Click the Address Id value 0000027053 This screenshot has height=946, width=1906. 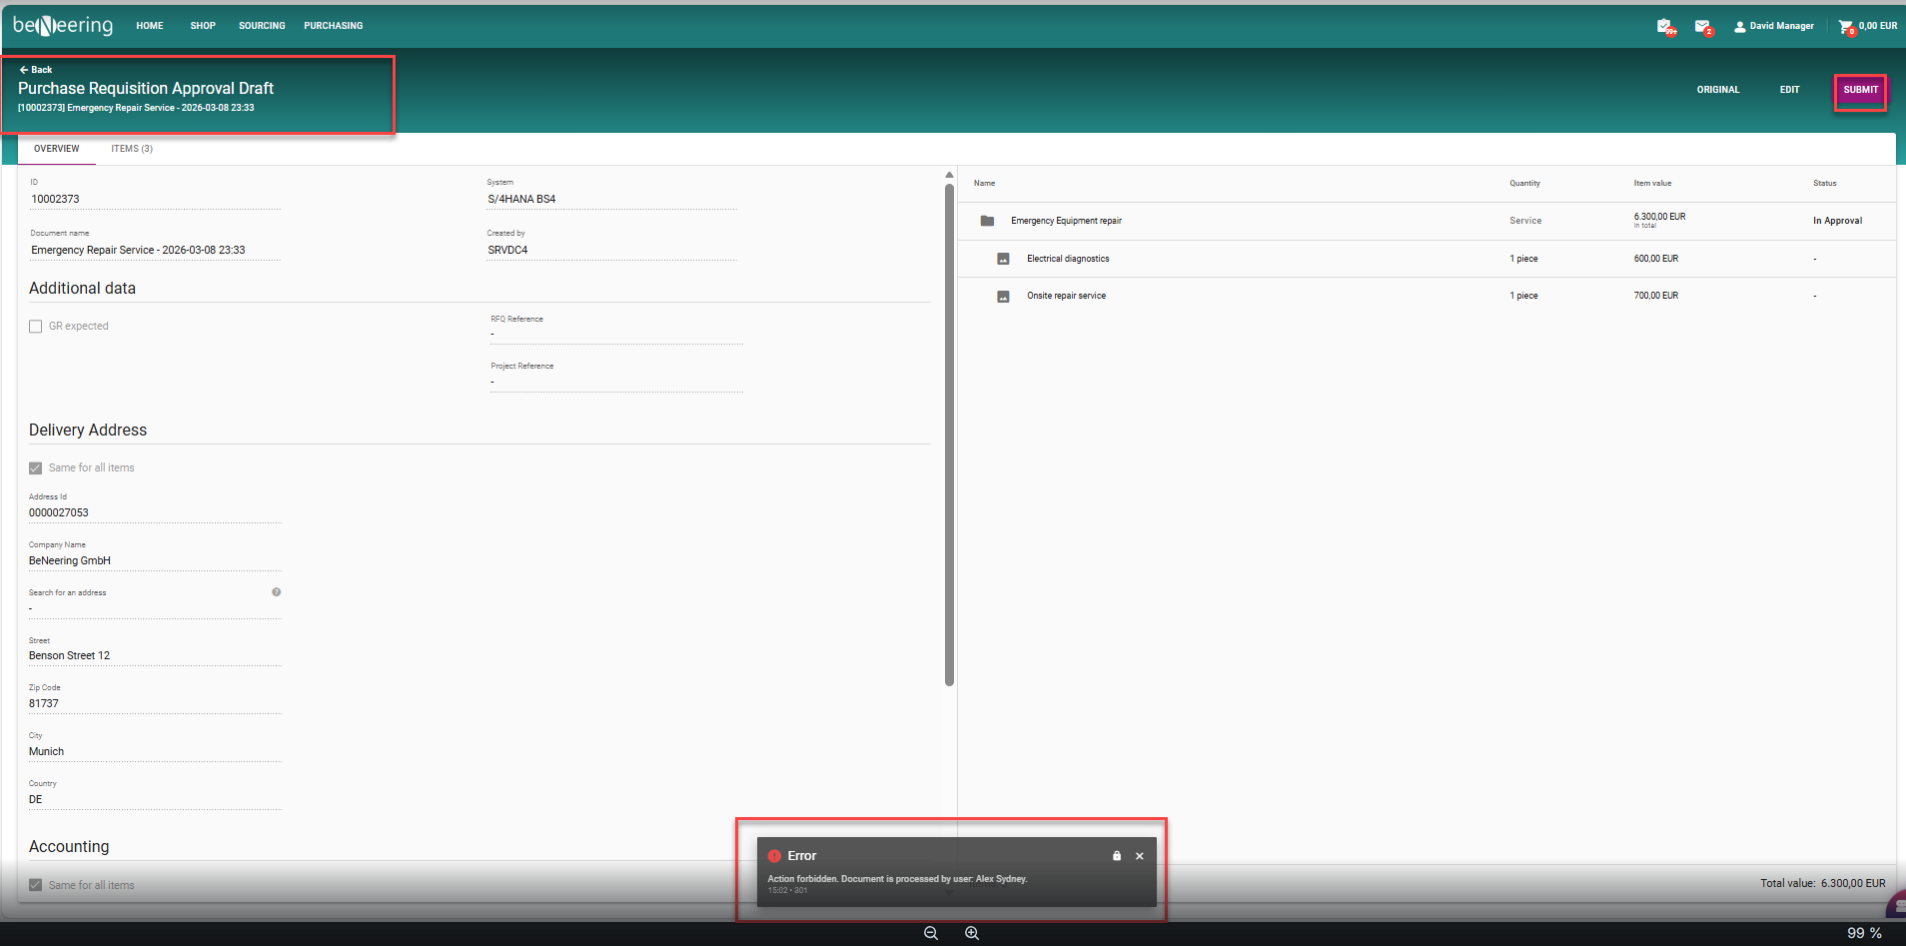tap(59, 513)
